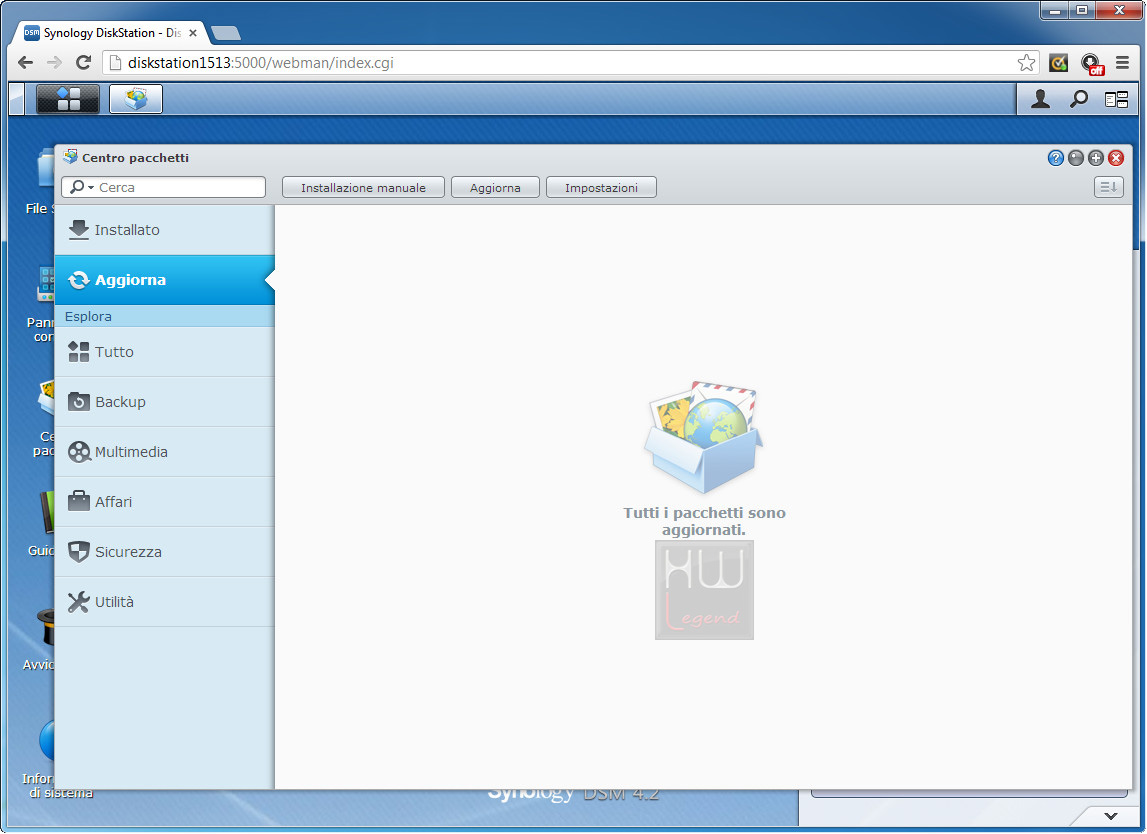Viewport: 1147px width, 834px height.
Task: Open the Affari category
Action: tap(165, 502)
